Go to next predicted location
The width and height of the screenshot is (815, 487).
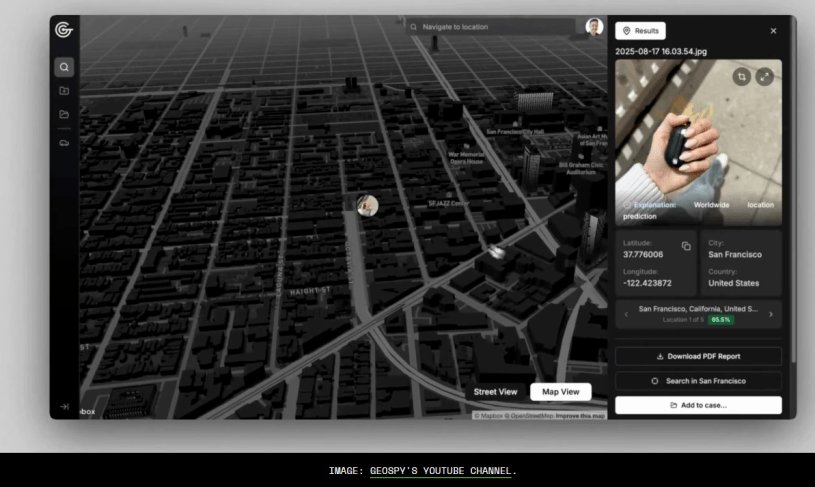[771, 314]
